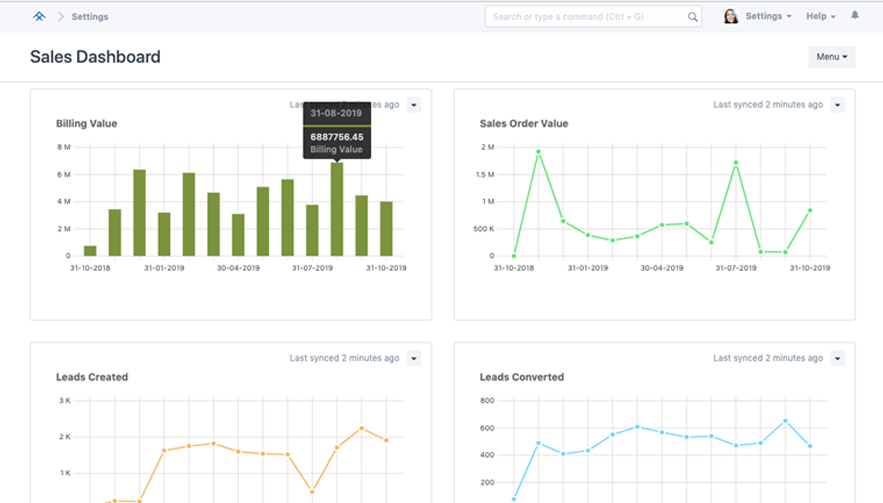Click the lowest dip point in Leads Created
Screen dimensions: 883x503
pyautogui.click(x=312, y=491)
